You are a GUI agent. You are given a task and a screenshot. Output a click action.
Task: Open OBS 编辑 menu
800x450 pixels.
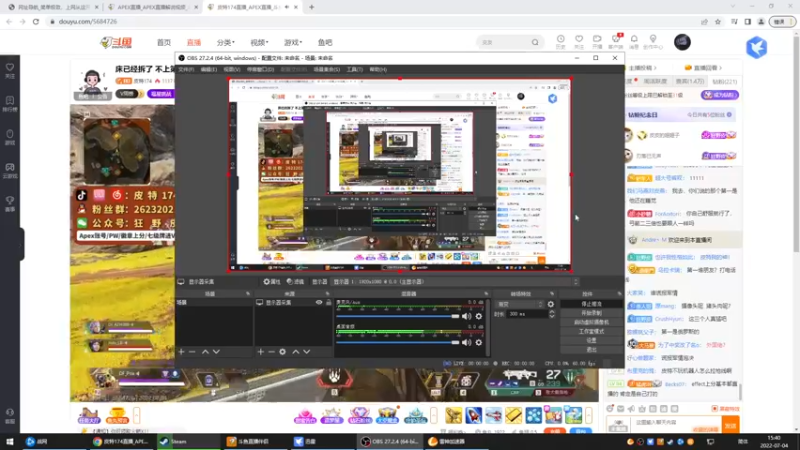[209, 69]
